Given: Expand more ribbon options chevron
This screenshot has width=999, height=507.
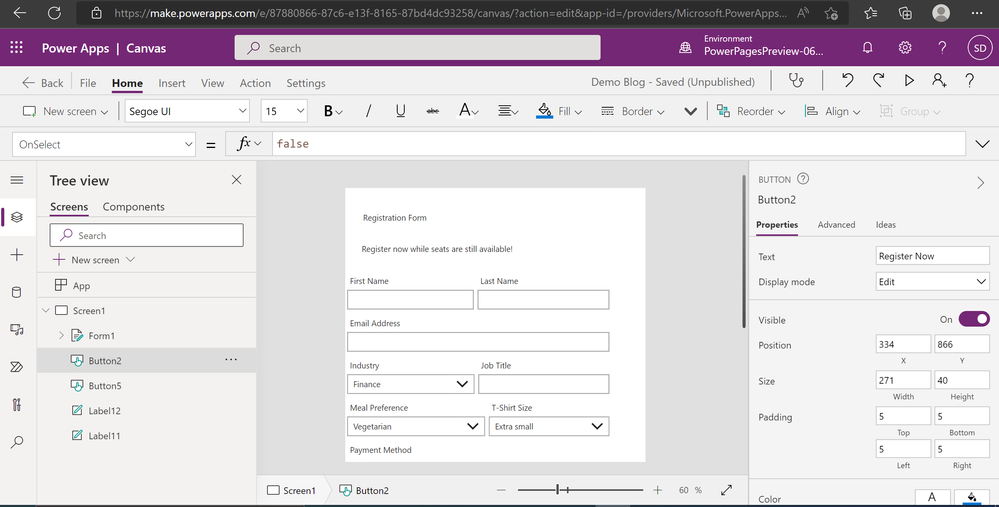Looking at the screenshot, I should (x=691, y=111).
